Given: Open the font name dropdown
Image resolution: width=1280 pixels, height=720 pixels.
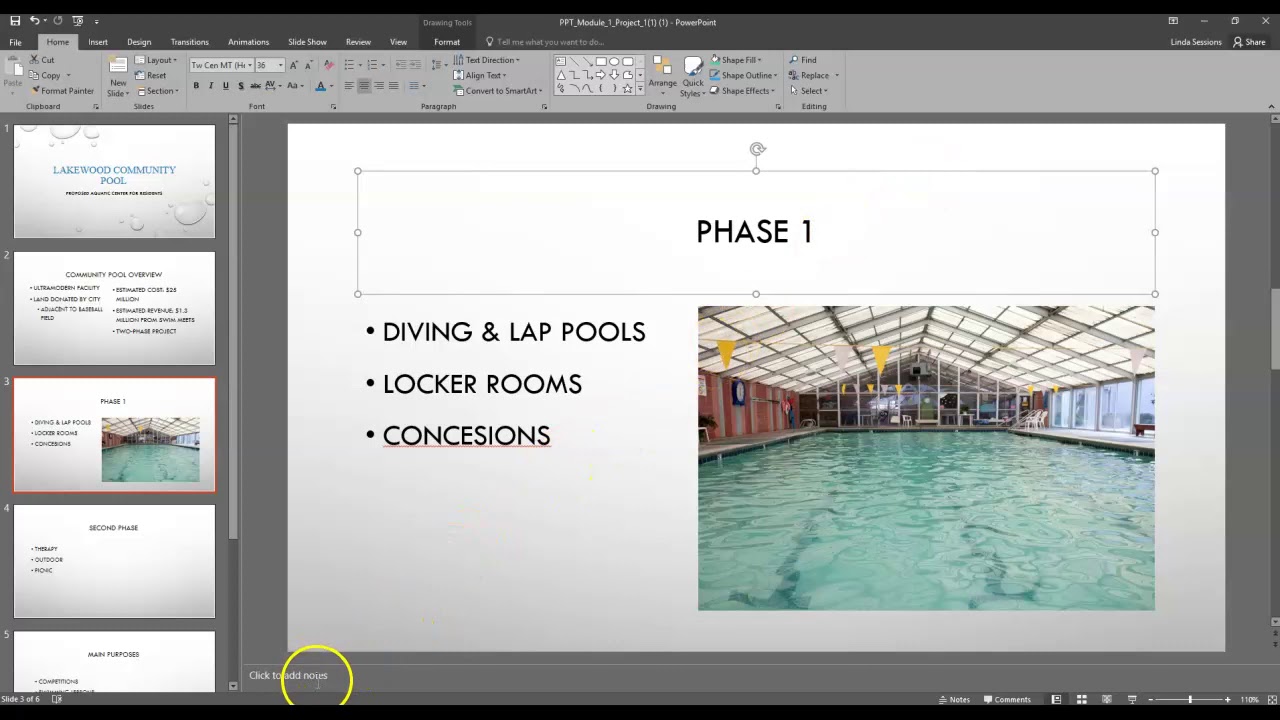Looking at the screenshot, I should click(249, 65).
